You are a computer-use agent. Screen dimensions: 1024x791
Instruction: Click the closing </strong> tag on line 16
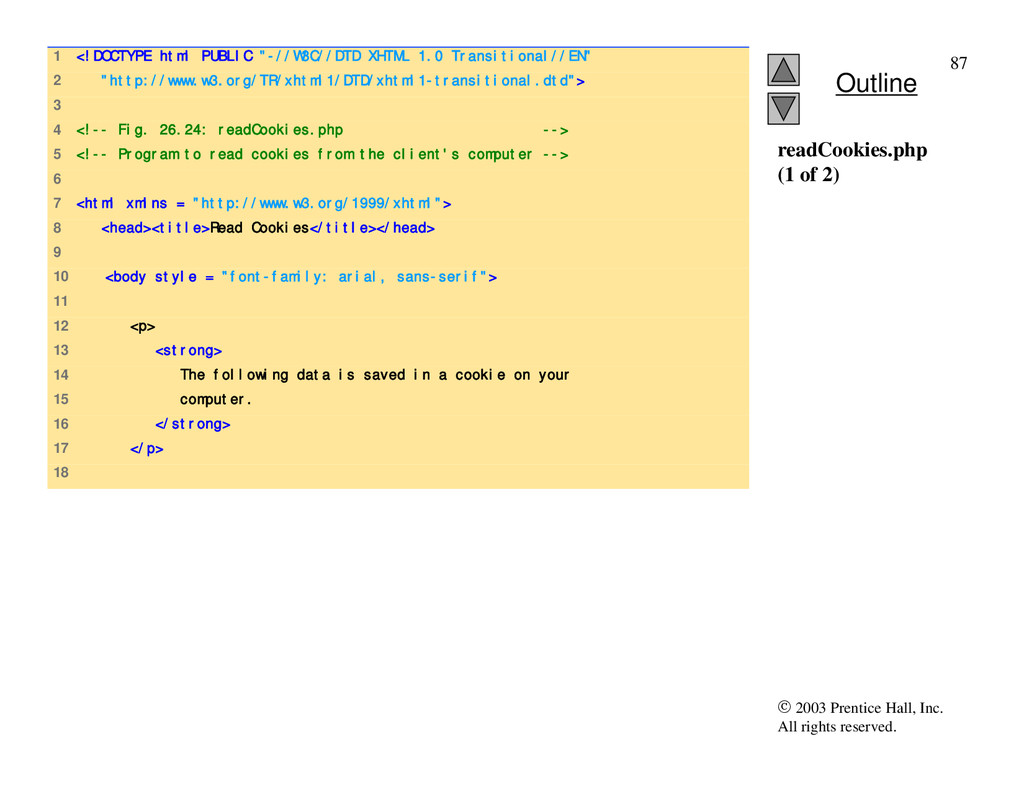tap(193, 425)
